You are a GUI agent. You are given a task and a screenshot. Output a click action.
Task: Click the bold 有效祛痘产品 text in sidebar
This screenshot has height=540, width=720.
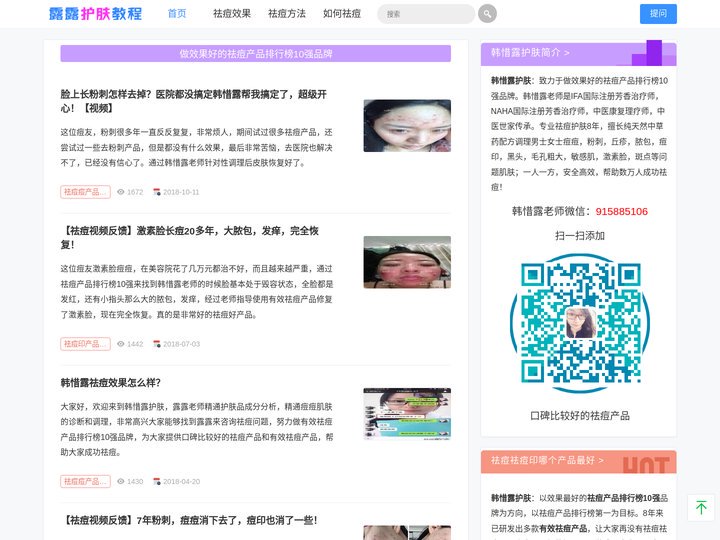(x=564, y=529)
